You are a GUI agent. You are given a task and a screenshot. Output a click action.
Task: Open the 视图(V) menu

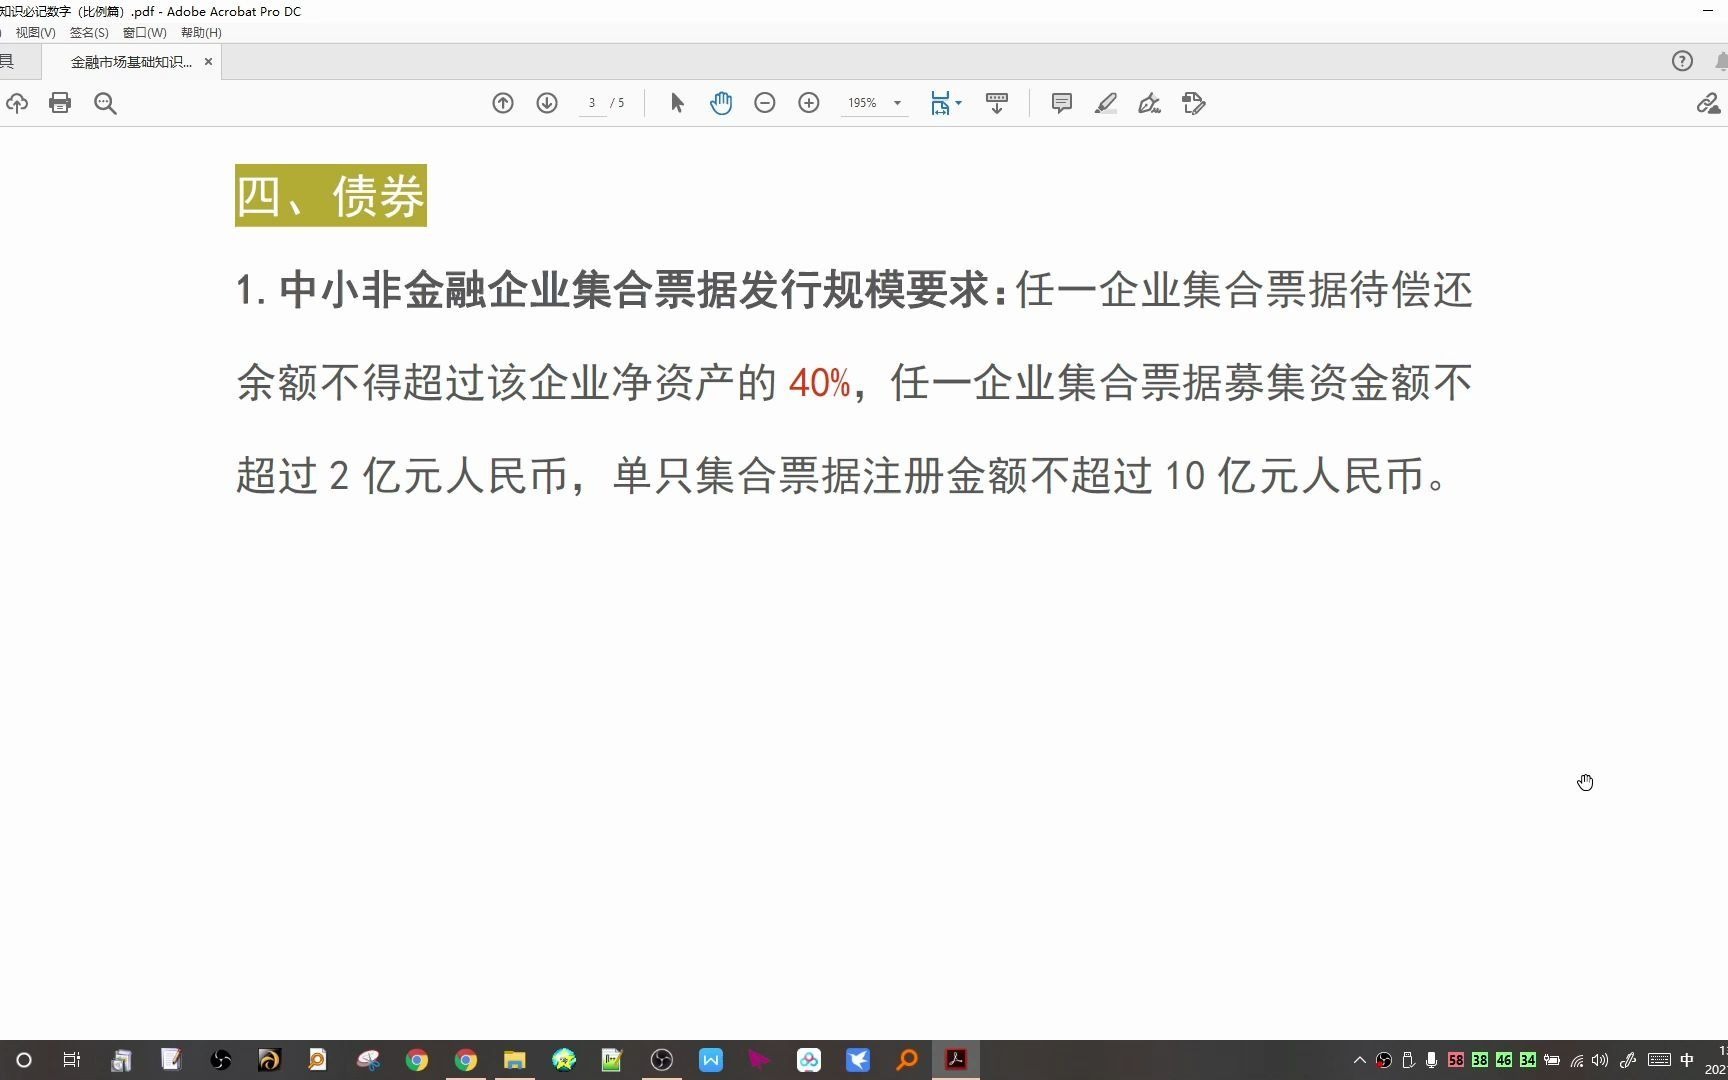click(36, 32)
